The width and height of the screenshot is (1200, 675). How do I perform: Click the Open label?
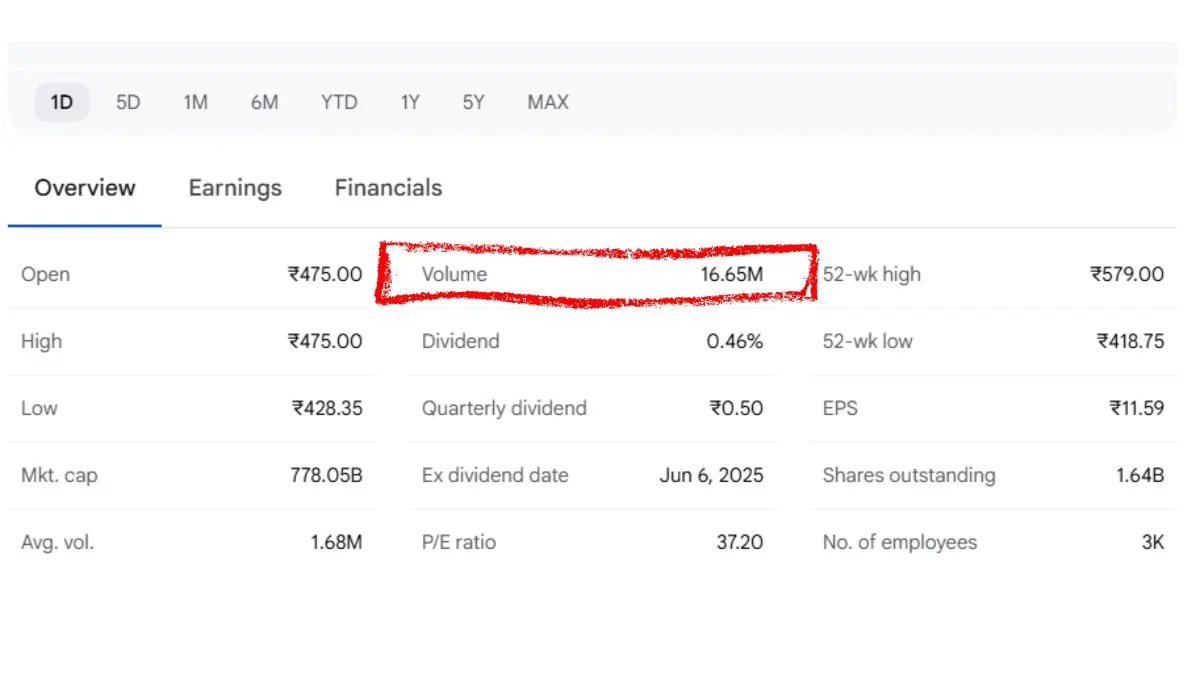pyautogui.click(x=45, y=274)
